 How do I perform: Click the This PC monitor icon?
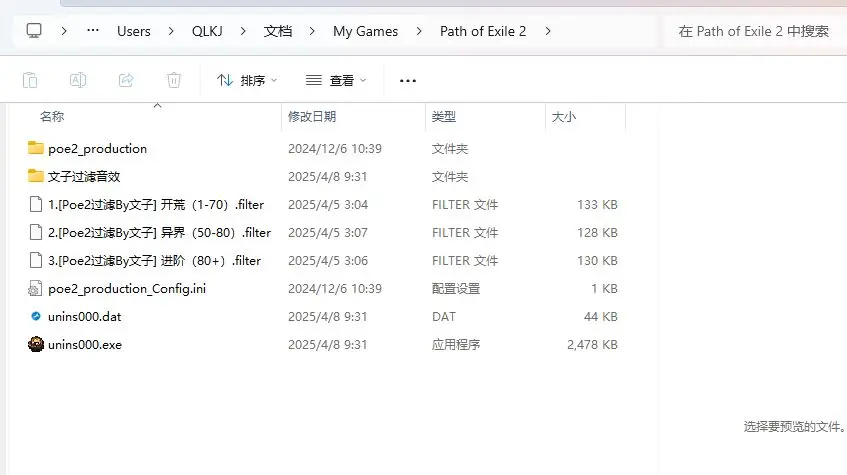34,31
